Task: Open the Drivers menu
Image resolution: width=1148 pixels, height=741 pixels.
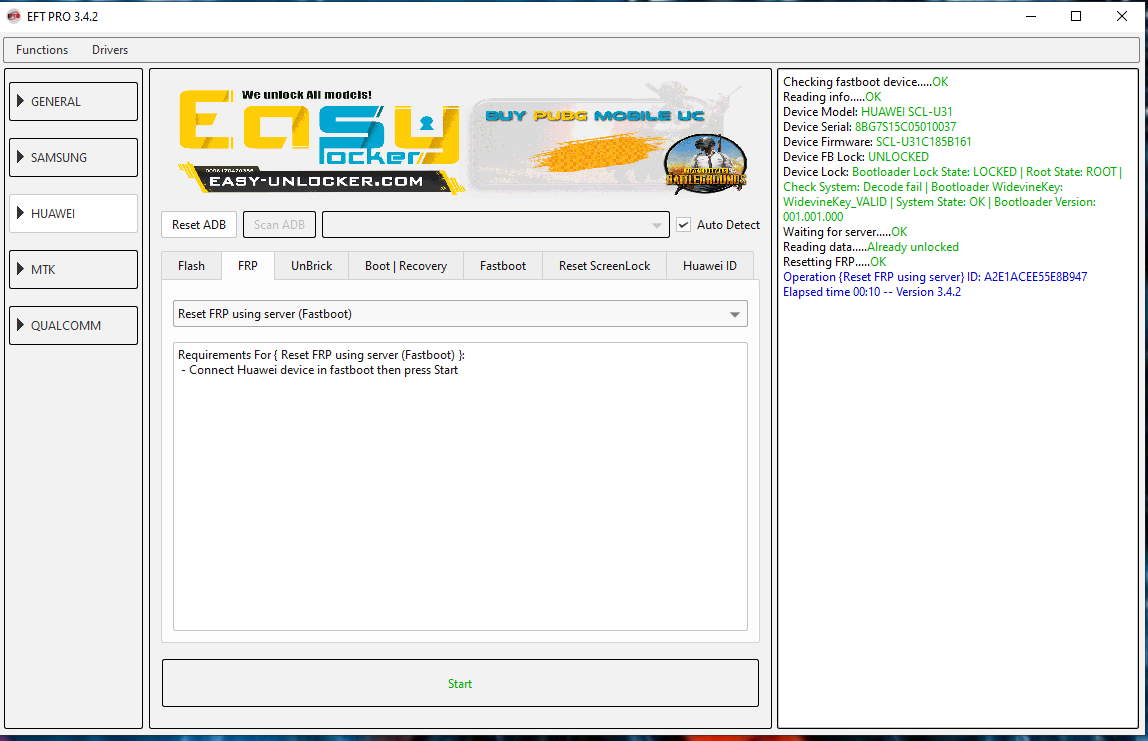Action: pyautogui.click(x=110, y=50)
